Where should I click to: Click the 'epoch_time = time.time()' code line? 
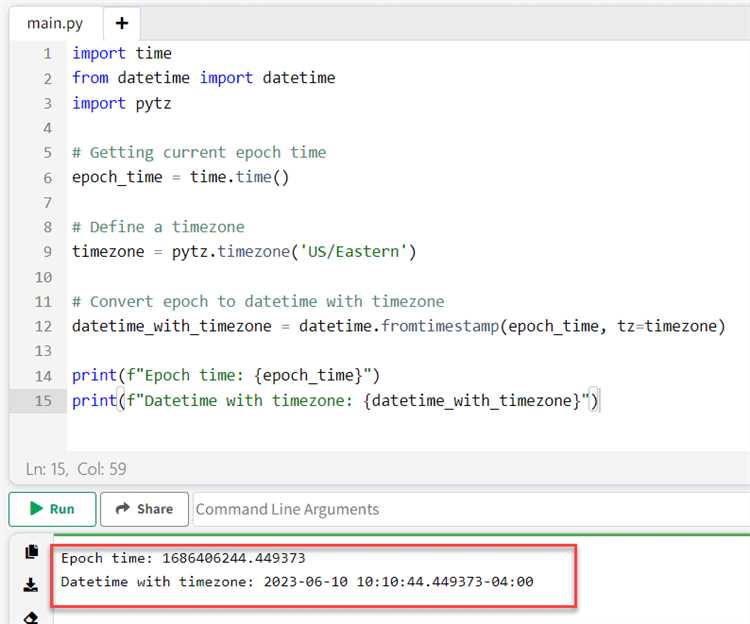(x=180, y=178)
